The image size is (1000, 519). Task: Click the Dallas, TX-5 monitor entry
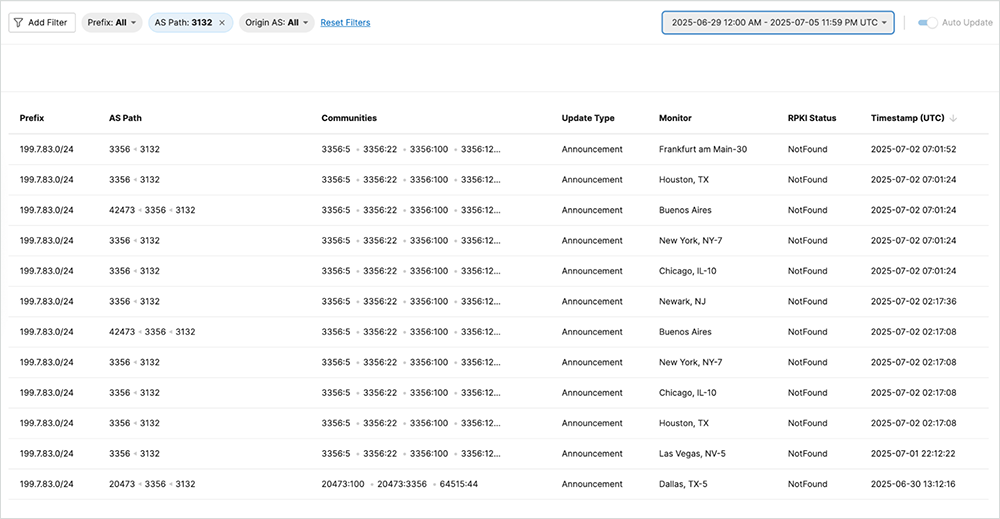point(683,484)
